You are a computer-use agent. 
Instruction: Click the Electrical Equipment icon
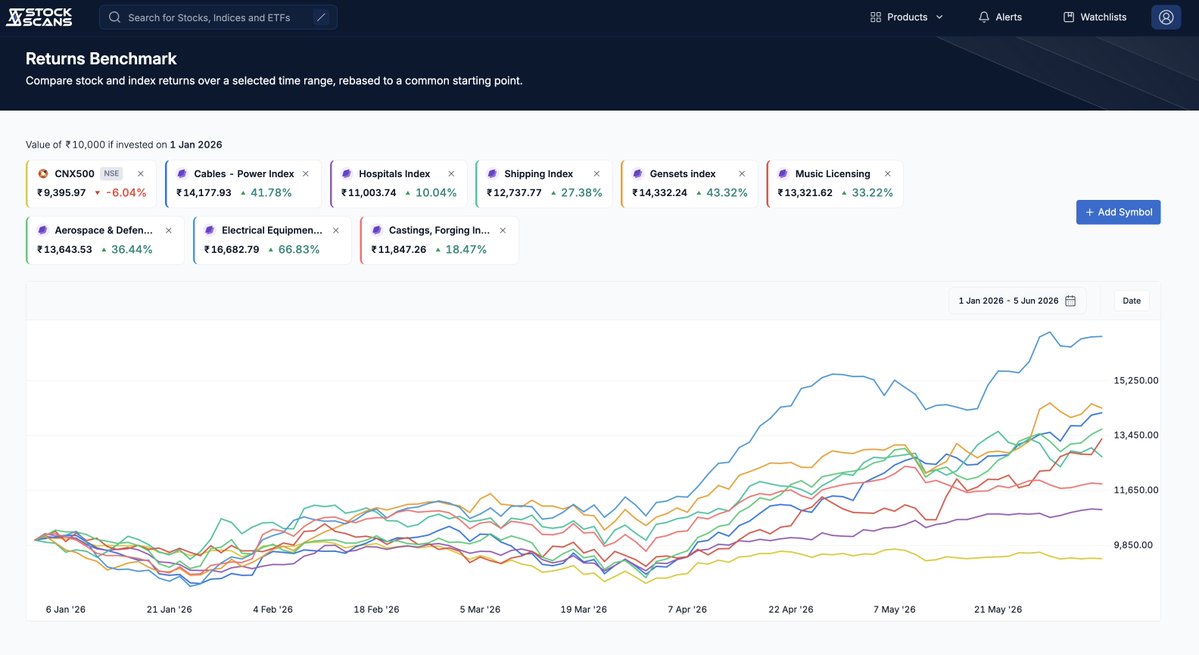click(x=210, y=230)
